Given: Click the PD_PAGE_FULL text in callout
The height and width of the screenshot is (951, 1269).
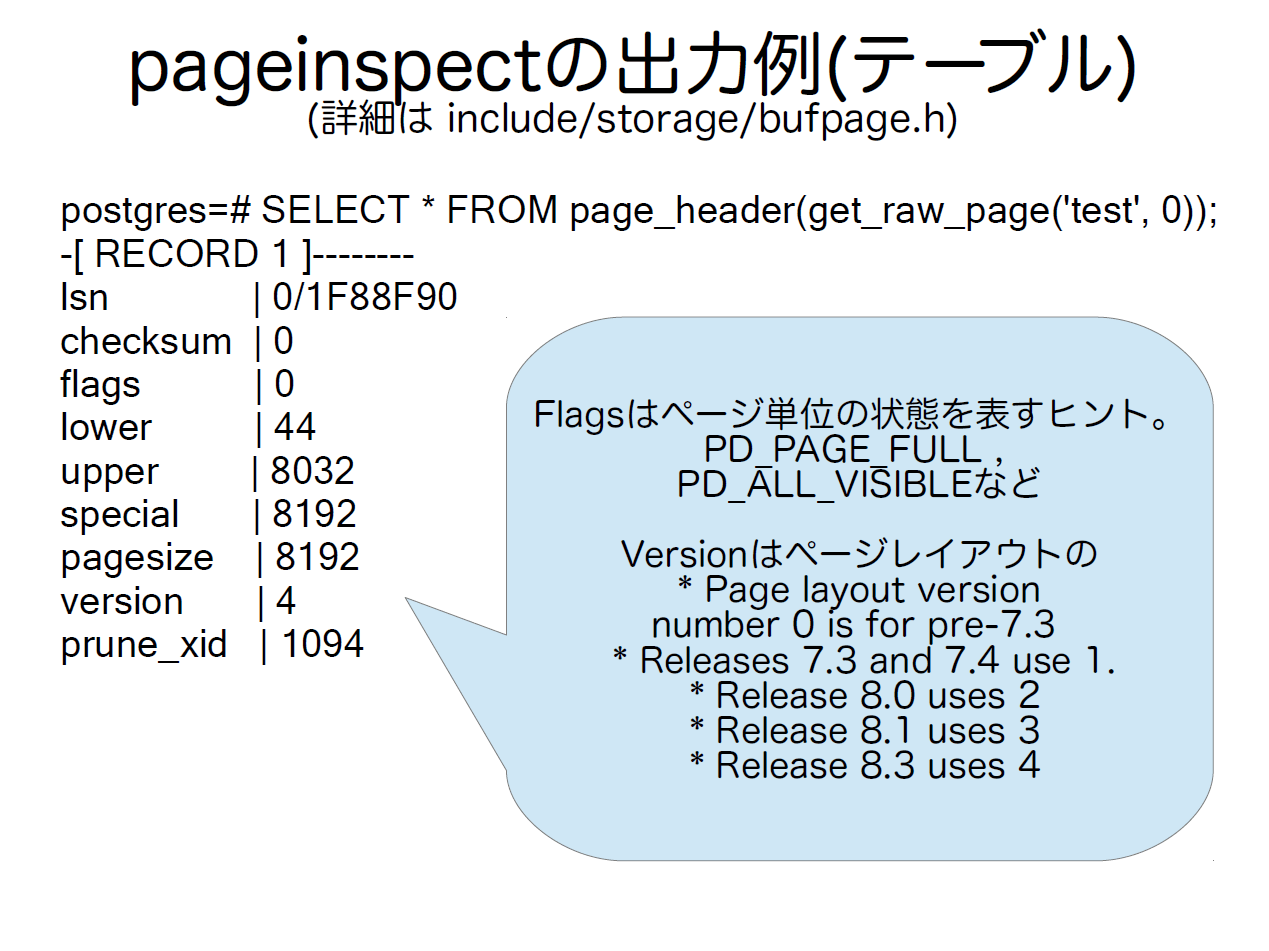Looking at the screenshot, I should coord(841,449).
